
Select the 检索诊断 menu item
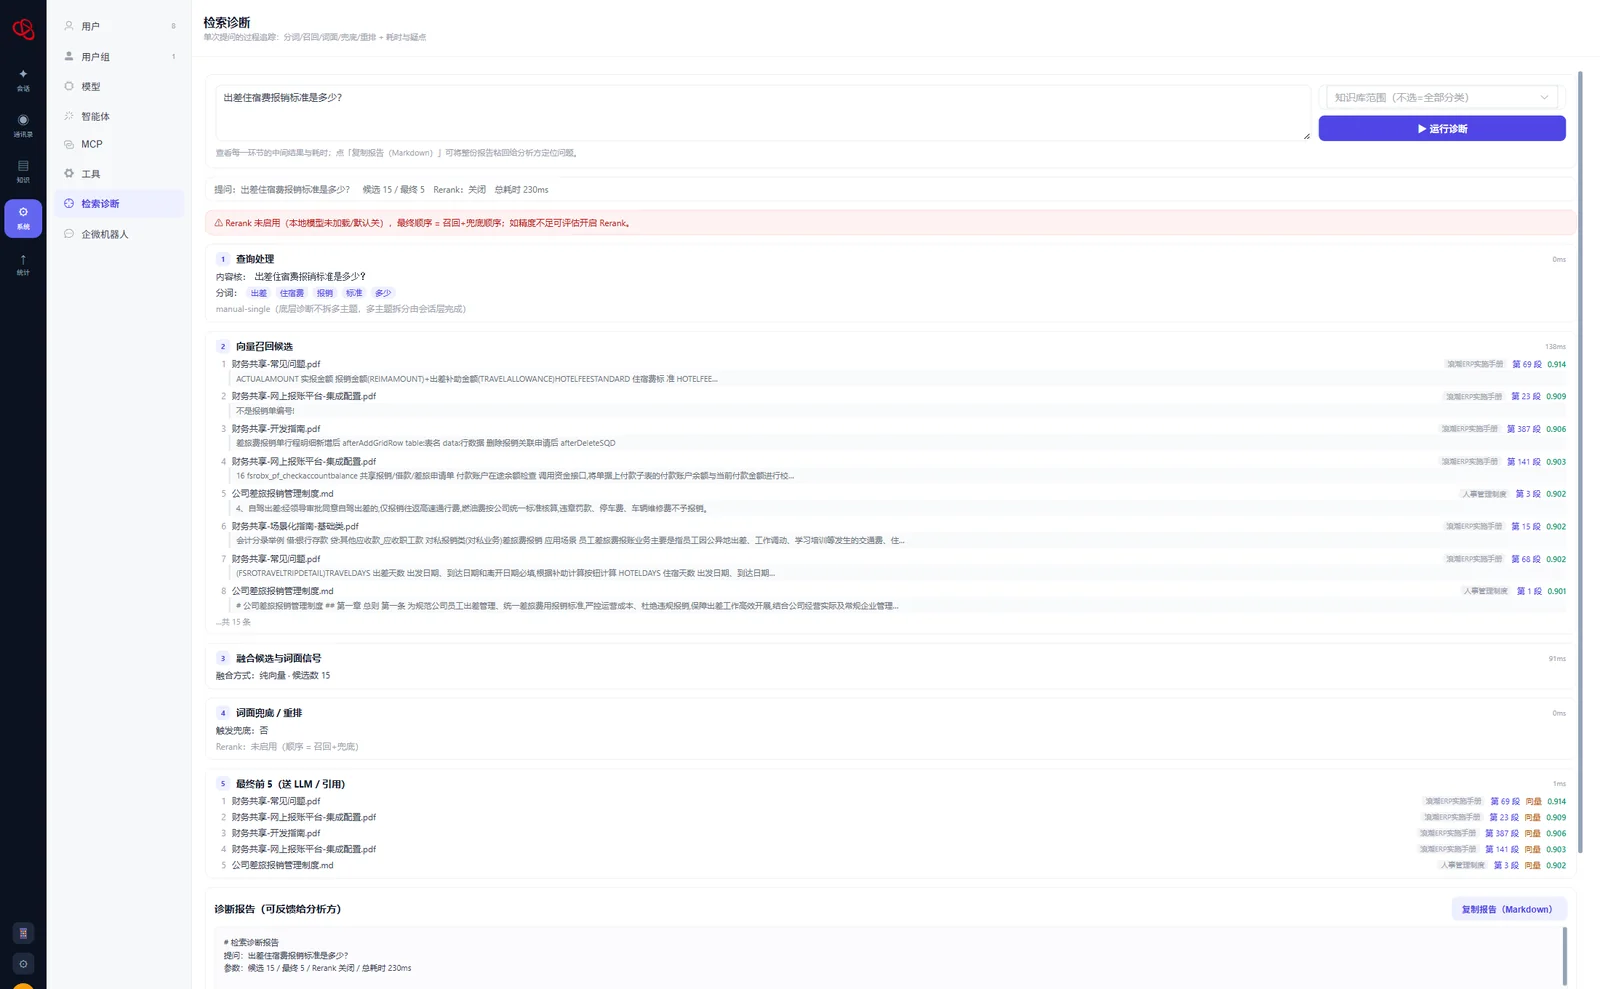pos(120,204)
